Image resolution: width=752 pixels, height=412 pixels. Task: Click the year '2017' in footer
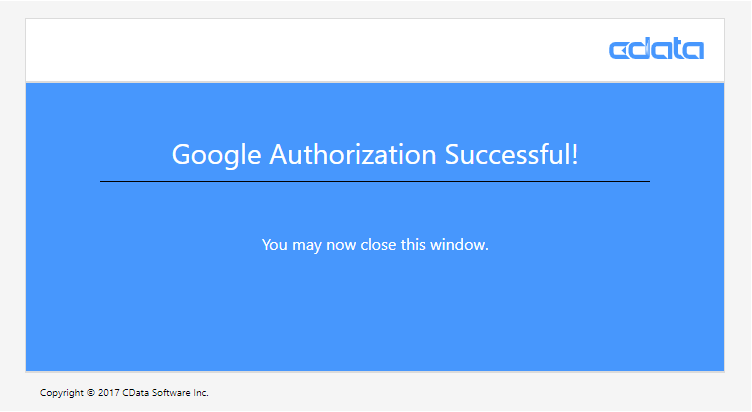[x=108, y=393]
